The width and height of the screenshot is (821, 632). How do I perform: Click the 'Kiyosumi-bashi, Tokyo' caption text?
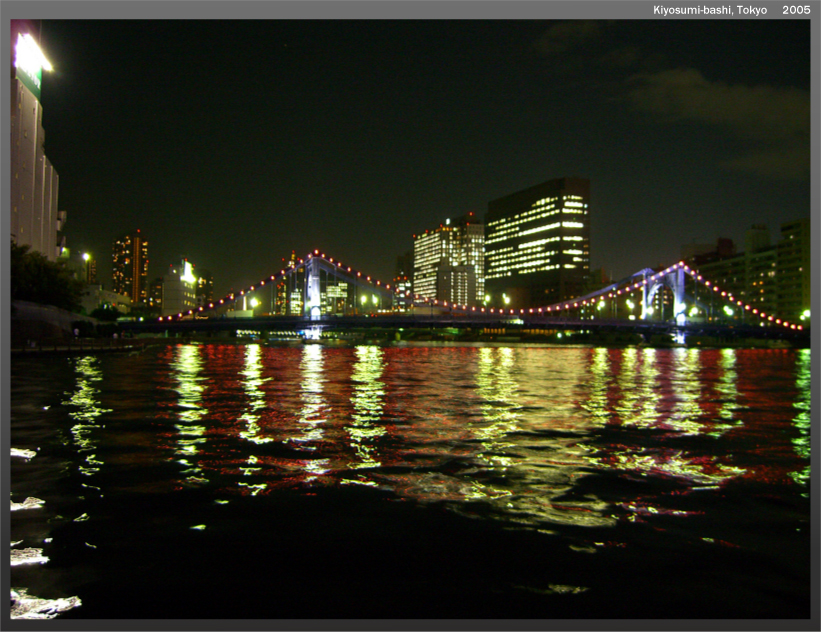(709, 10)
